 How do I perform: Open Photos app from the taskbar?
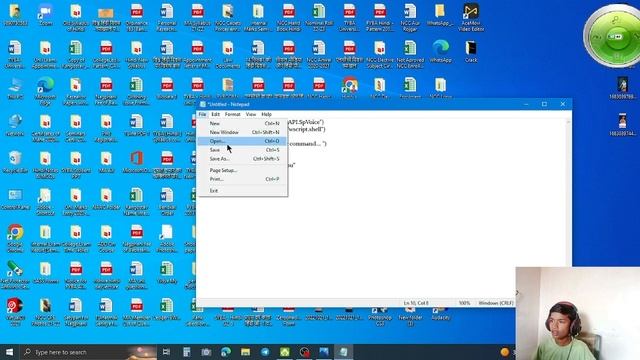click(324, 352)
